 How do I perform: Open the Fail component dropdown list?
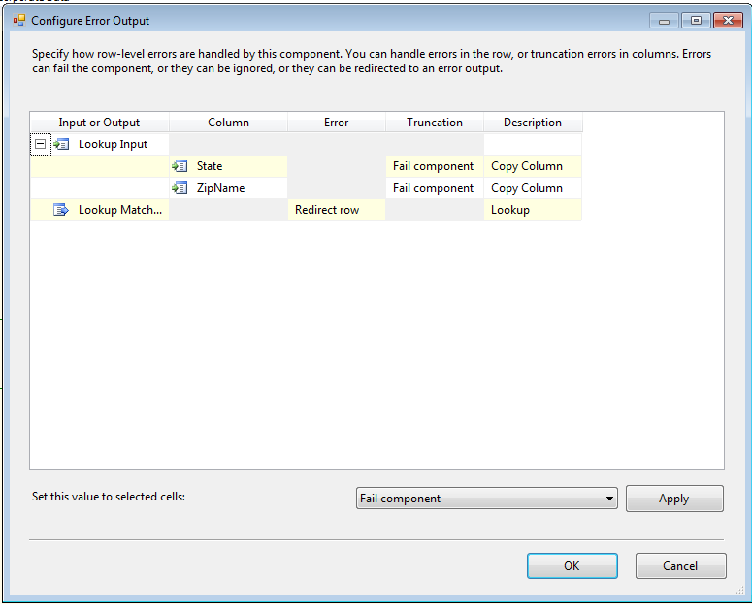tap(609, 498)
